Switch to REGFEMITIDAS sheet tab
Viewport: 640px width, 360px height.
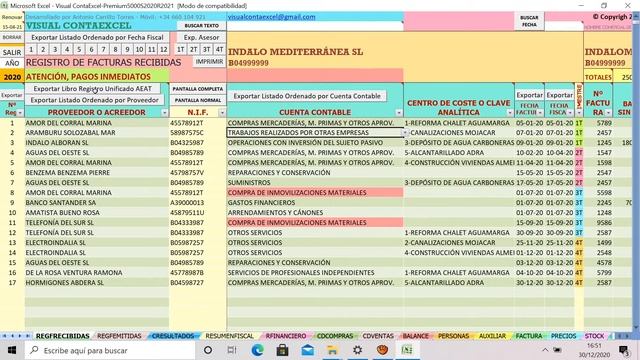[119, 336]
